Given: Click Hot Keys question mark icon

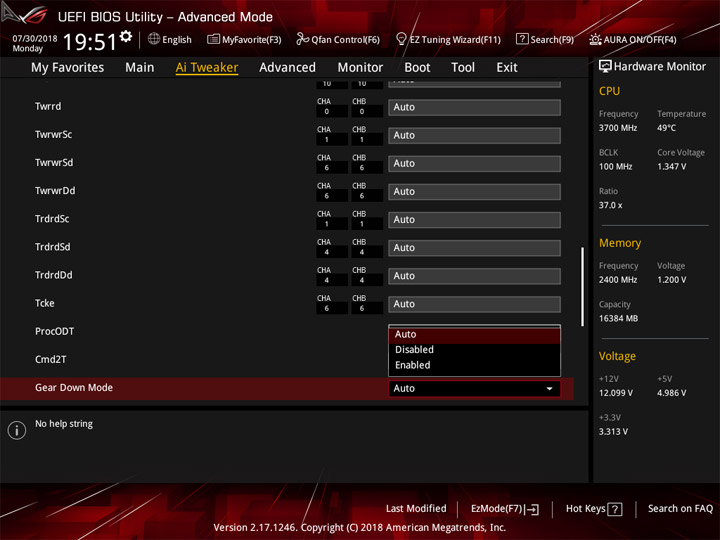Looking at the screenshot, I should (615, 509).
